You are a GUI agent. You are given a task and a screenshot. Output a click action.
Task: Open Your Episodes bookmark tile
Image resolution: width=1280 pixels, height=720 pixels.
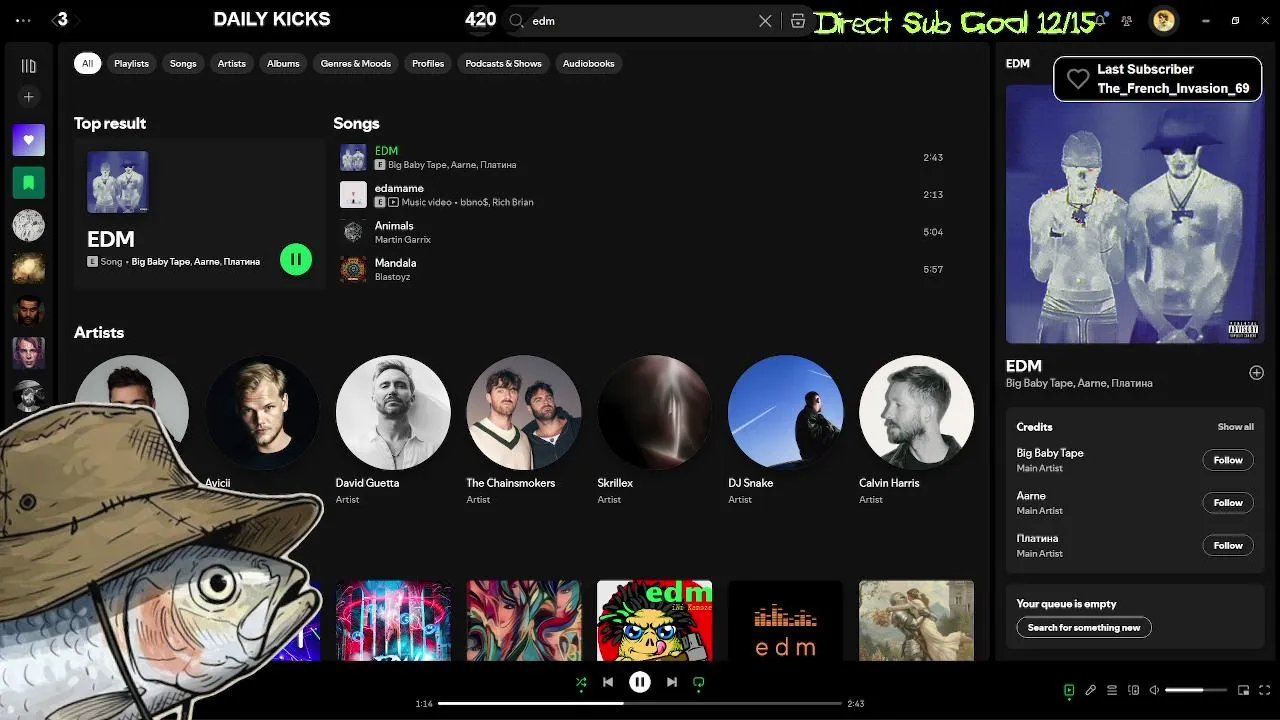28,183
